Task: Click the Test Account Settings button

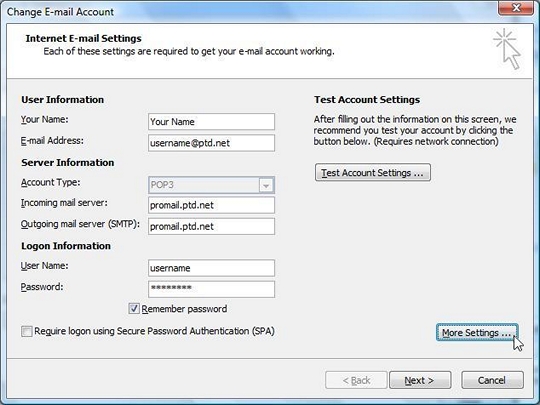Action: pyautogui.click(x=373, y=173)
